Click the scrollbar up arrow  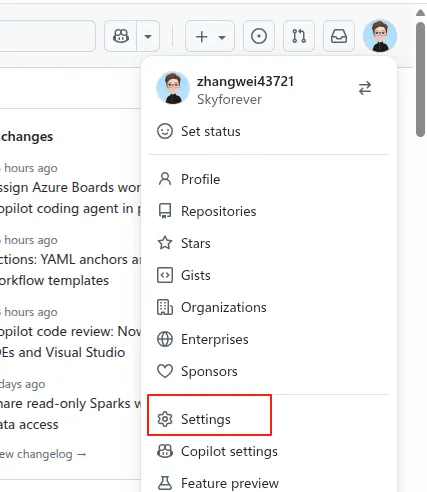(421, 13)
